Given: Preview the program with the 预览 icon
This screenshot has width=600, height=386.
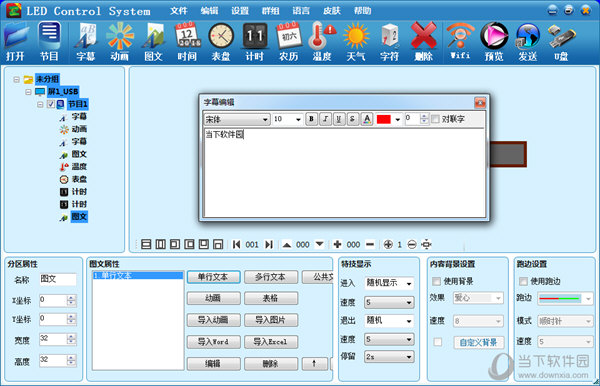Looking at the screenshot, I should (494, 41).
